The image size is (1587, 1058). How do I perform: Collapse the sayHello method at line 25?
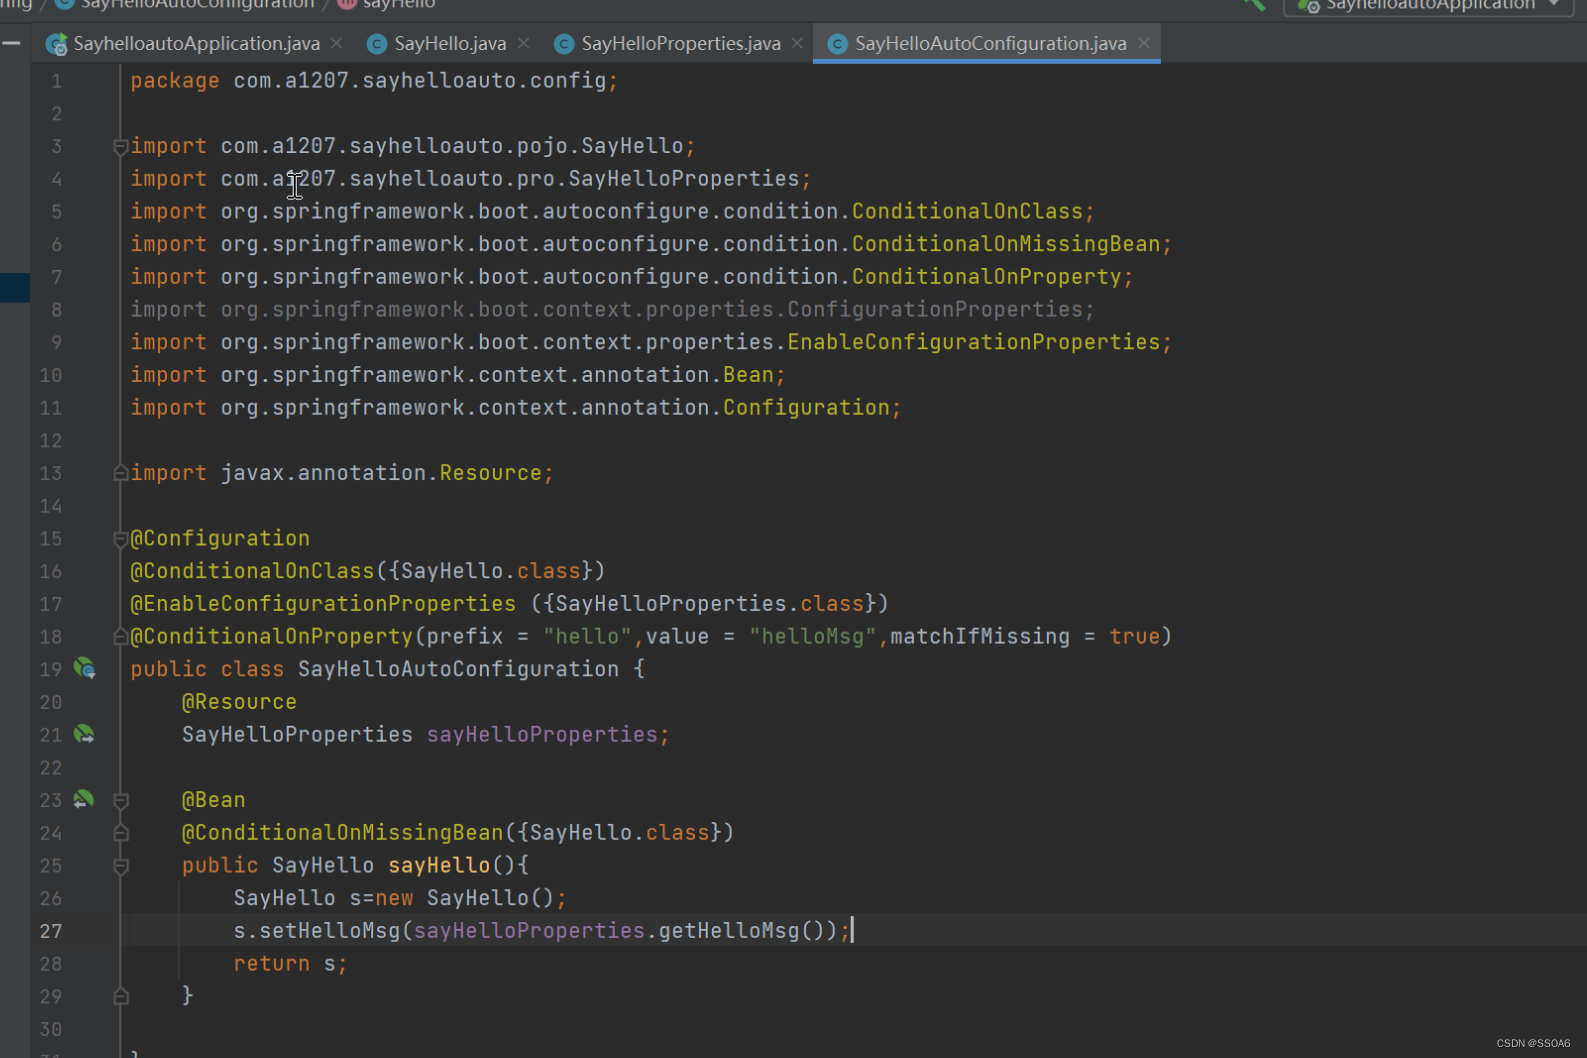[x=120, y=866]
